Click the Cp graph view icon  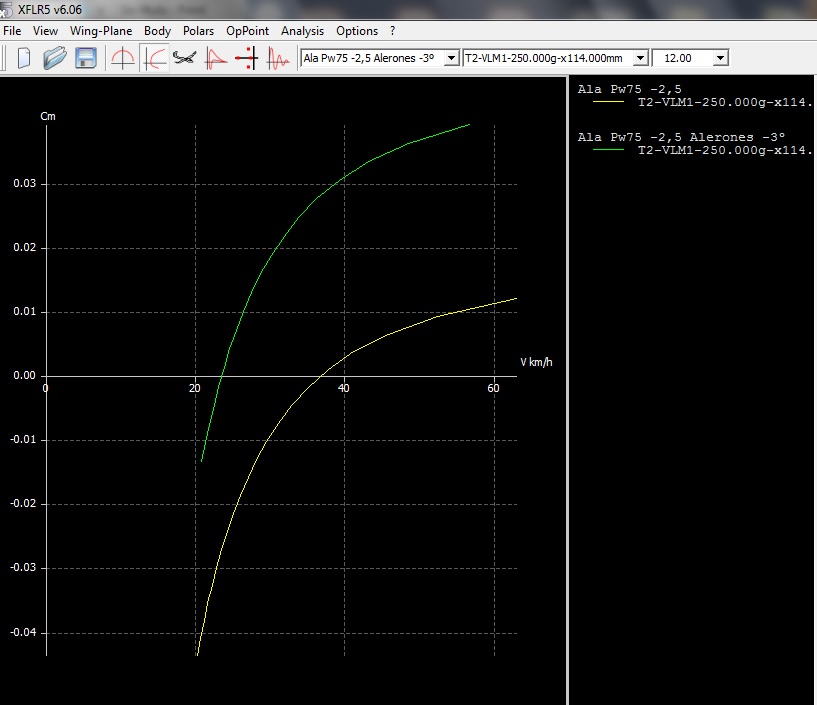click(x=216, y=58)
